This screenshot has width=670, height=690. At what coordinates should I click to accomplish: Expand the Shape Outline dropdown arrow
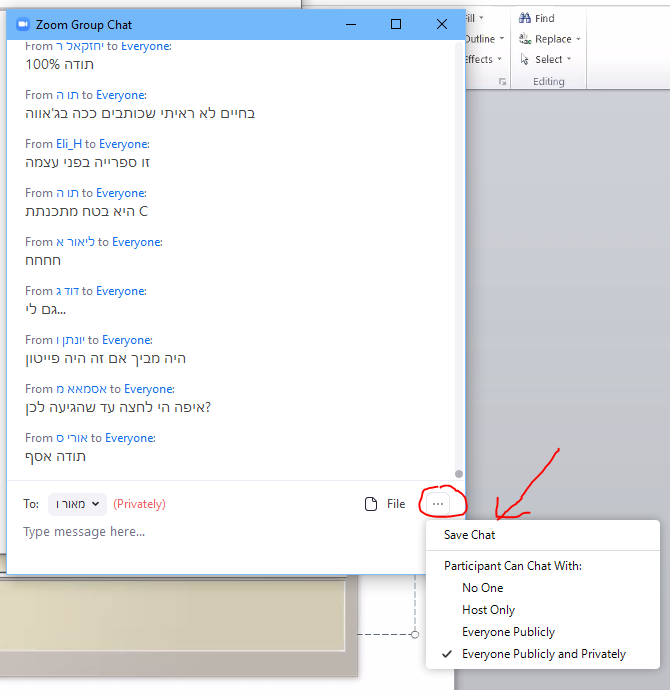click(502, 39)
